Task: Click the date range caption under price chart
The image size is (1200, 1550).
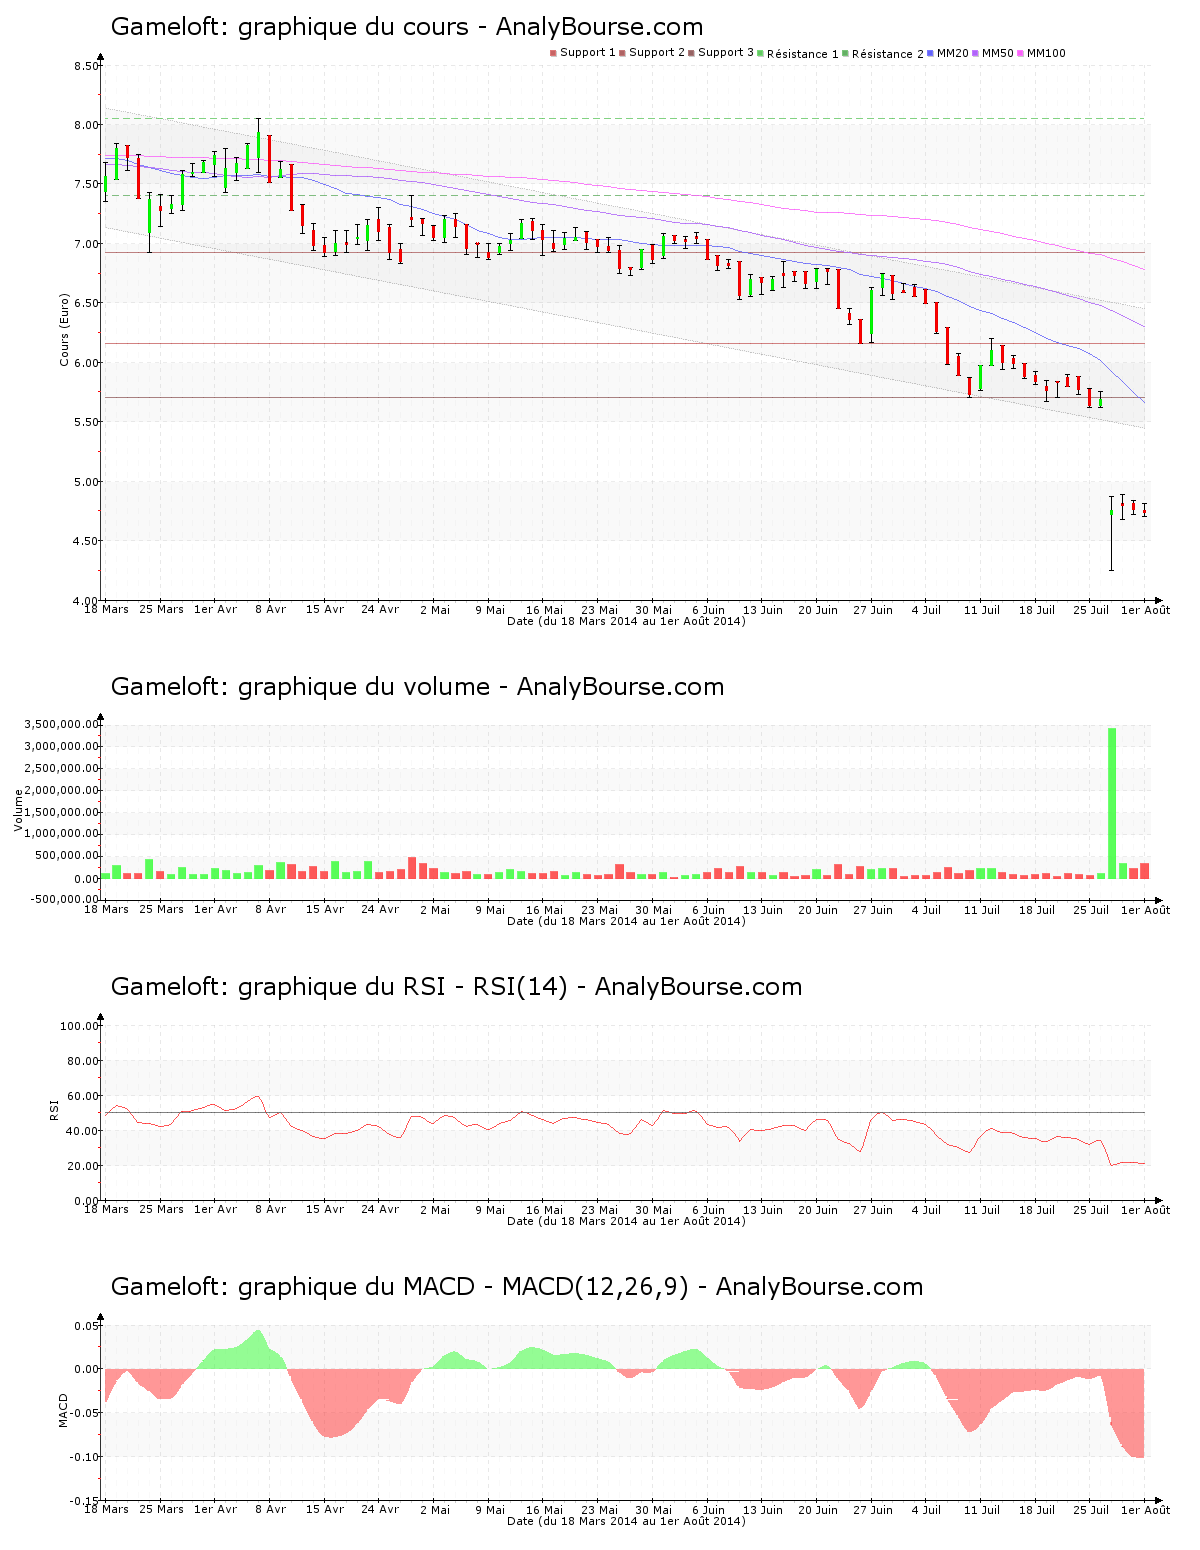Action: point(626,621)
